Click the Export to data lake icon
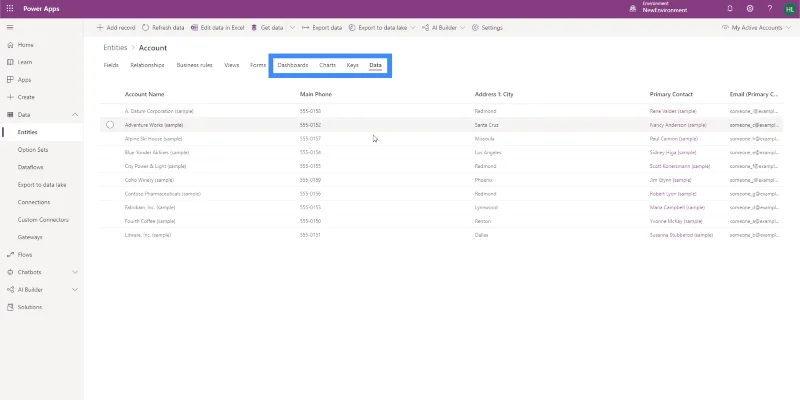Viewport: 800px width, 400px height. click(x=352, y=28)
